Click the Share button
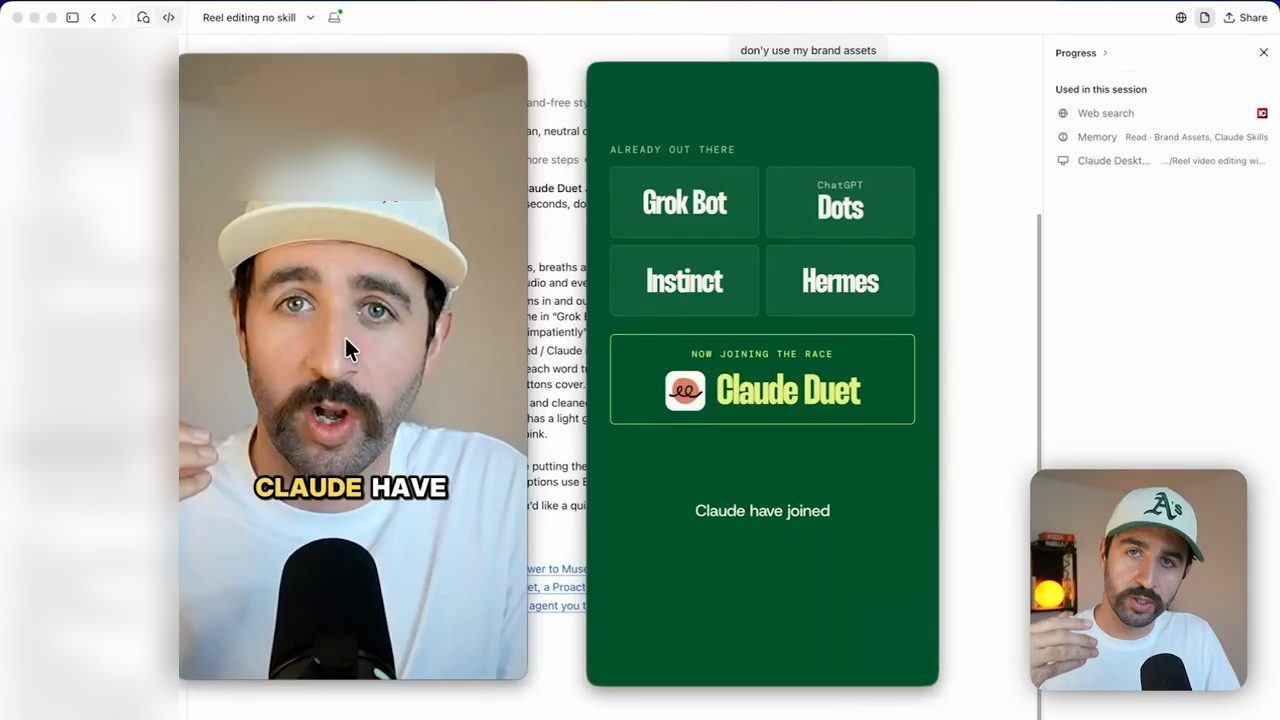Screen dimensions: 1280x720 tap(1245, 18)
